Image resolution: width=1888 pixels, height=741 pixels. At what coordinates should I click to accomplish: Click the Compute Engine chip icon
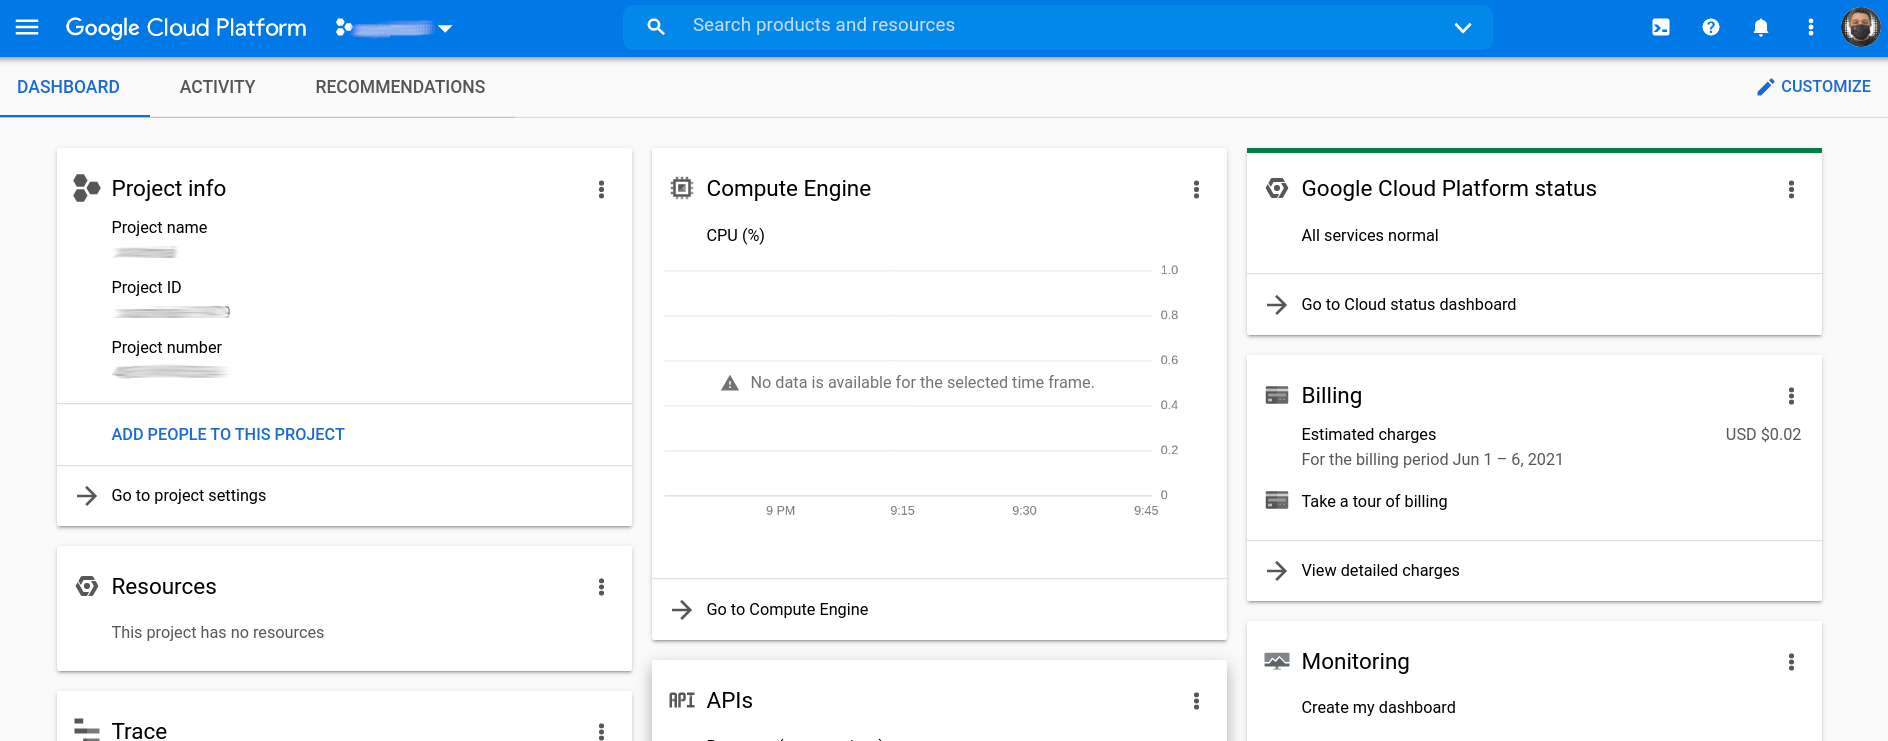pyautogui.click(x=681, y=188)
